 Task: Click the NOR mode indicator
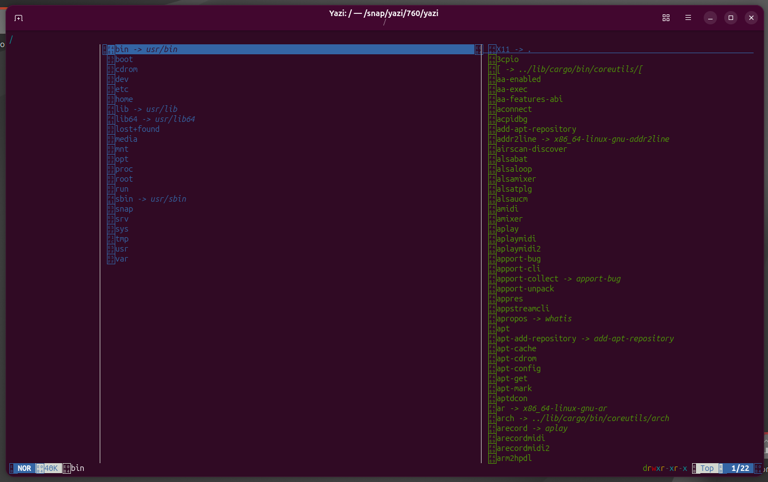[24, 468]
